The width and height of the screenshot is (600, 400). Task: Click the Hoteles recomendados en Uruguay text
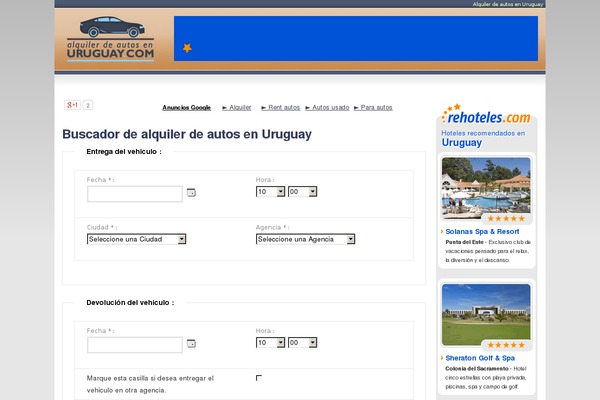[483, 138]
